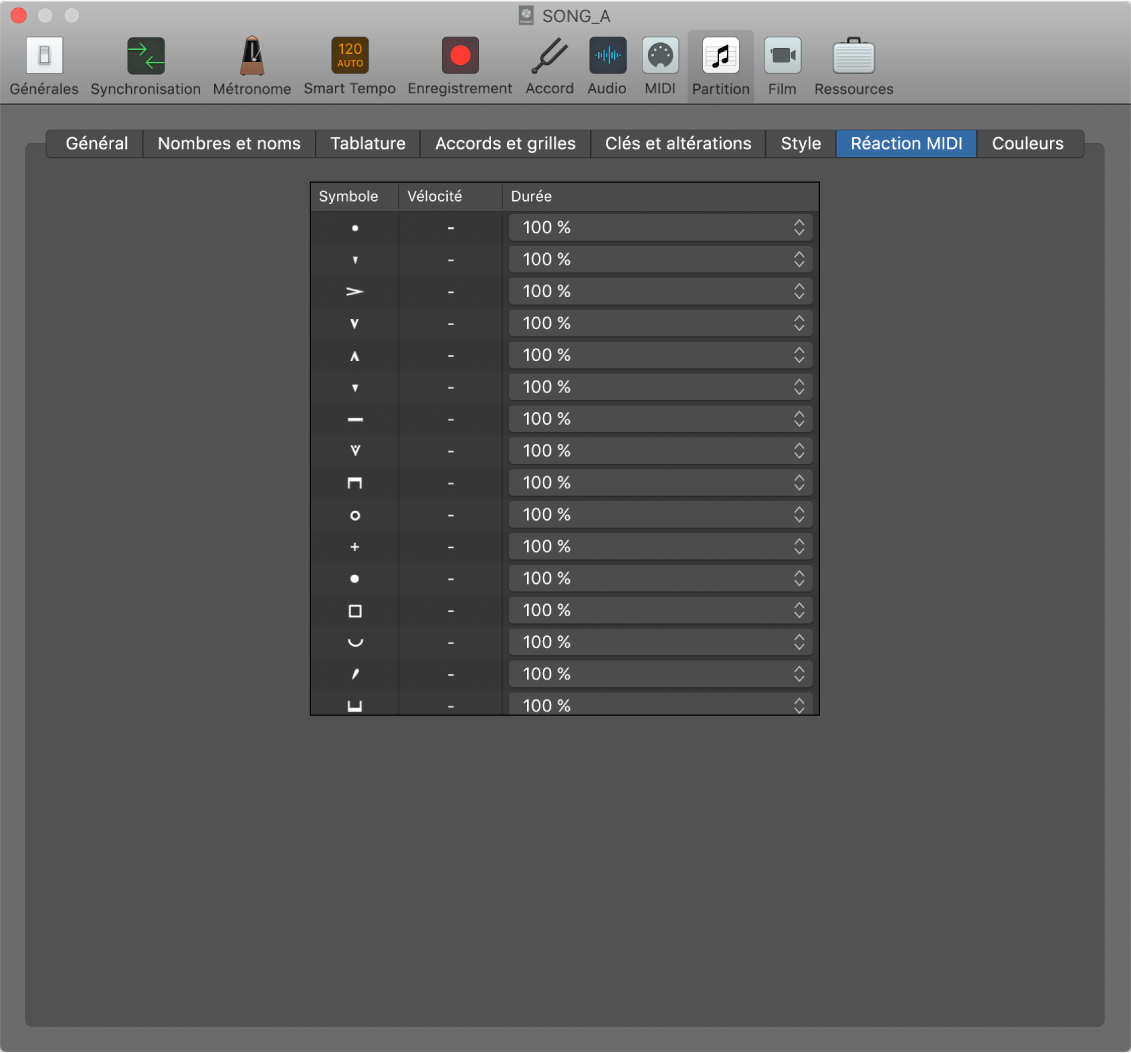Open the Audio settings pane
Image resolution: width=1131 pixels, height=1053 pixels.
pyautogui.click(x=607, y=66)
